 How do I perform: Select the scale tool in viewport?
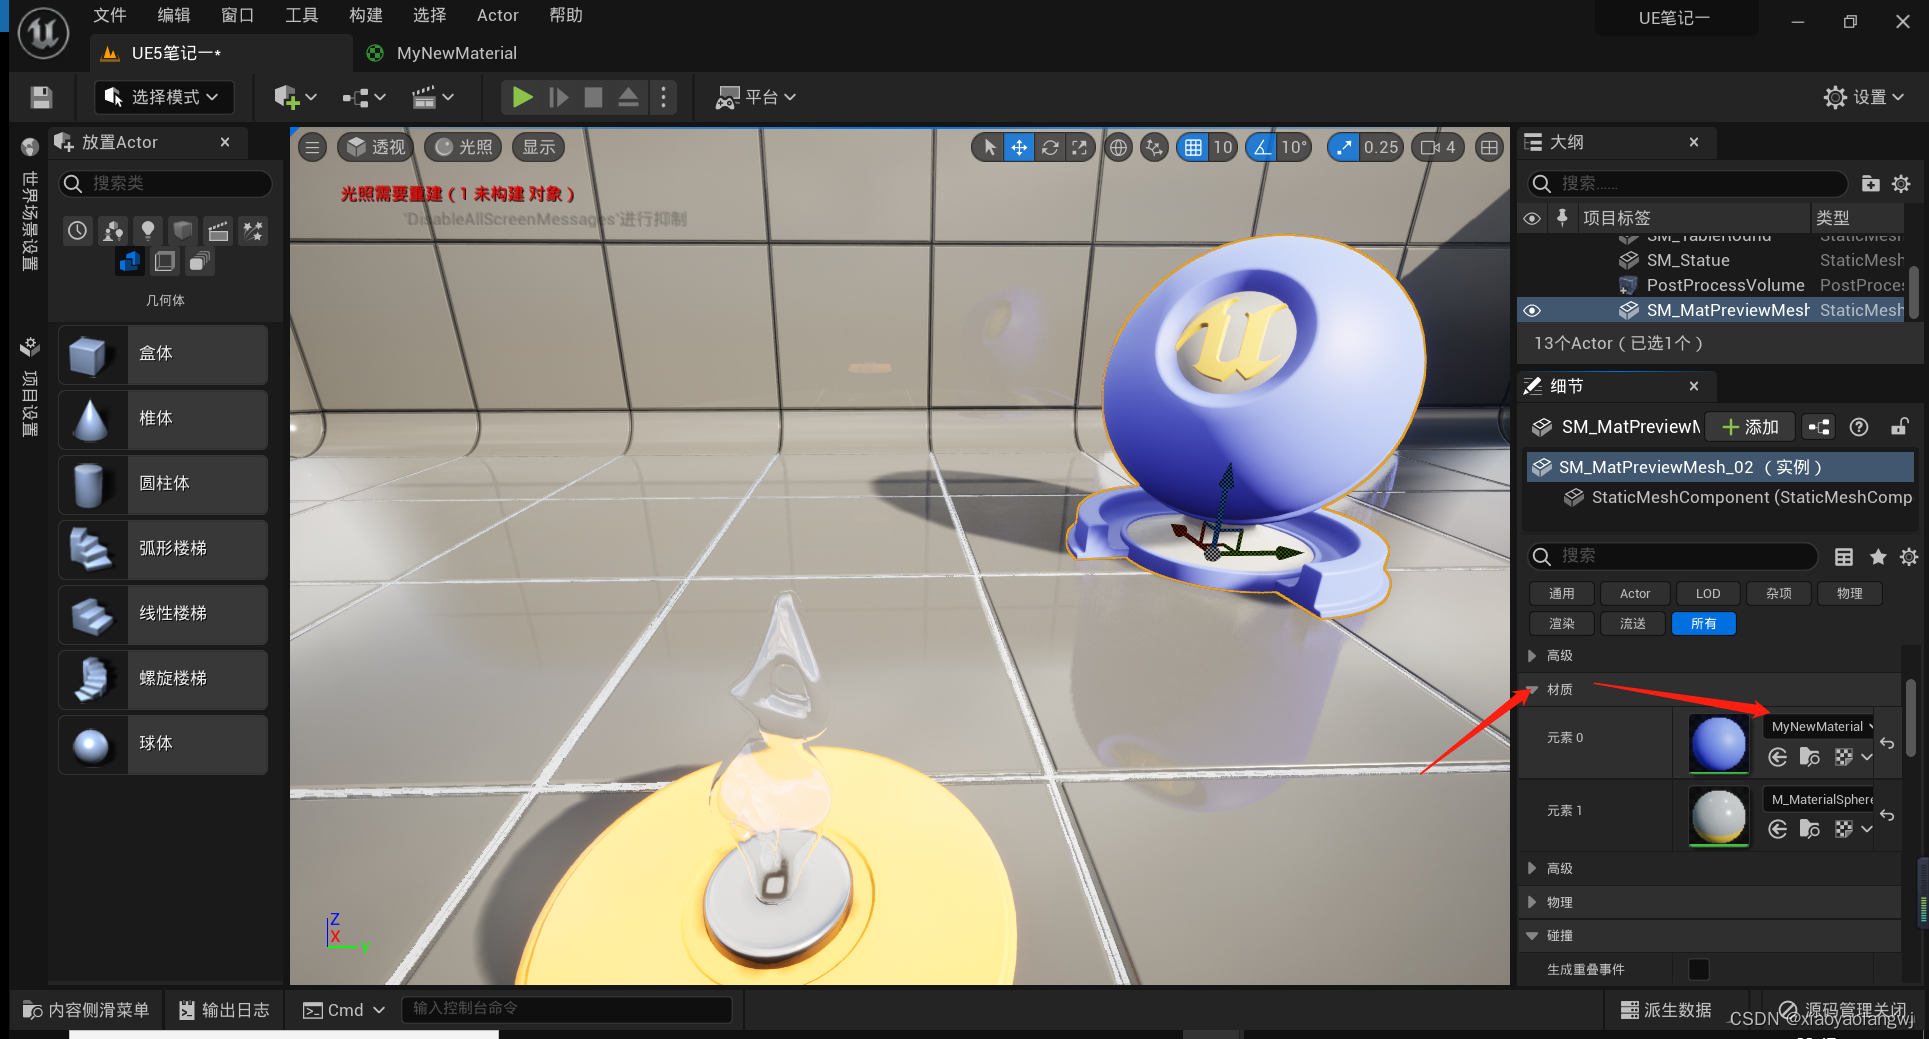1079,147
